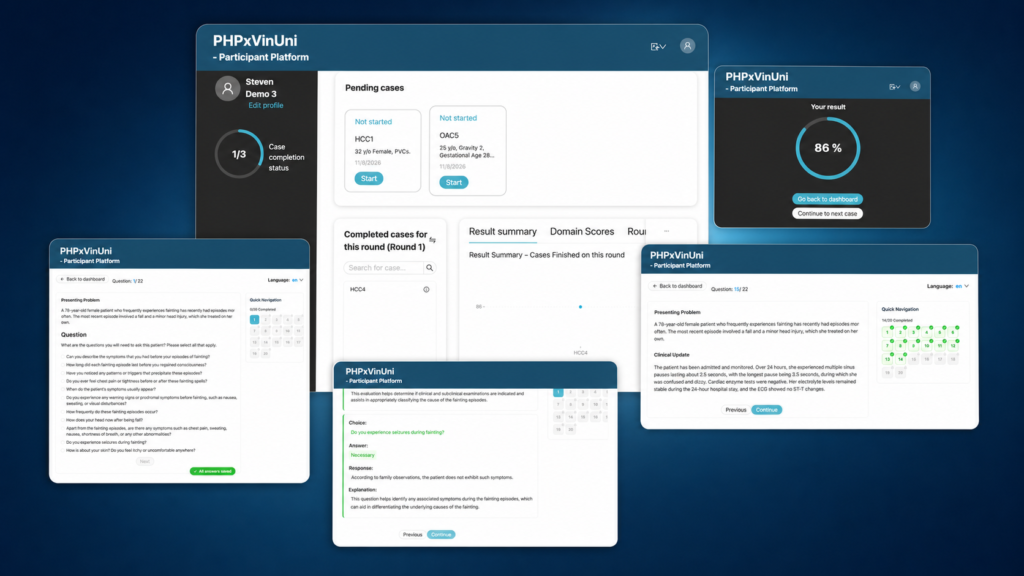Switch to the Result summary tab
The height and width of the screenshot is (576, 1024).
coord(503,232)
